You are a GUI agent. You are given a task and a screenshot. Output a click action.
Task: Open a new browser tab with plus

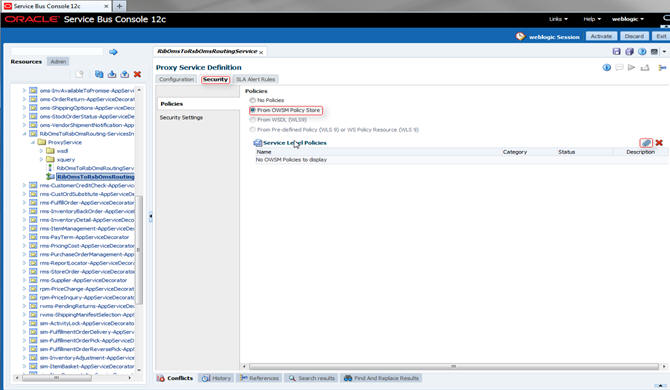tap(119, 6)
